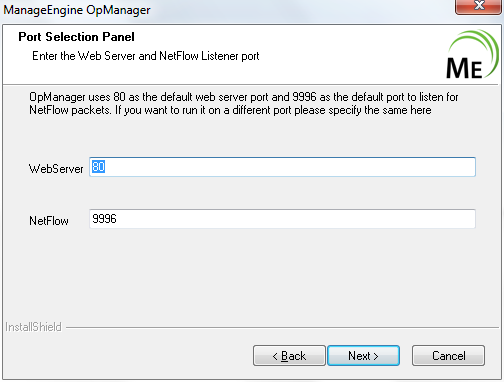Focus the NetFlow port input field
The width and height of the screenshot is (504, 382).
click(282, 219)
